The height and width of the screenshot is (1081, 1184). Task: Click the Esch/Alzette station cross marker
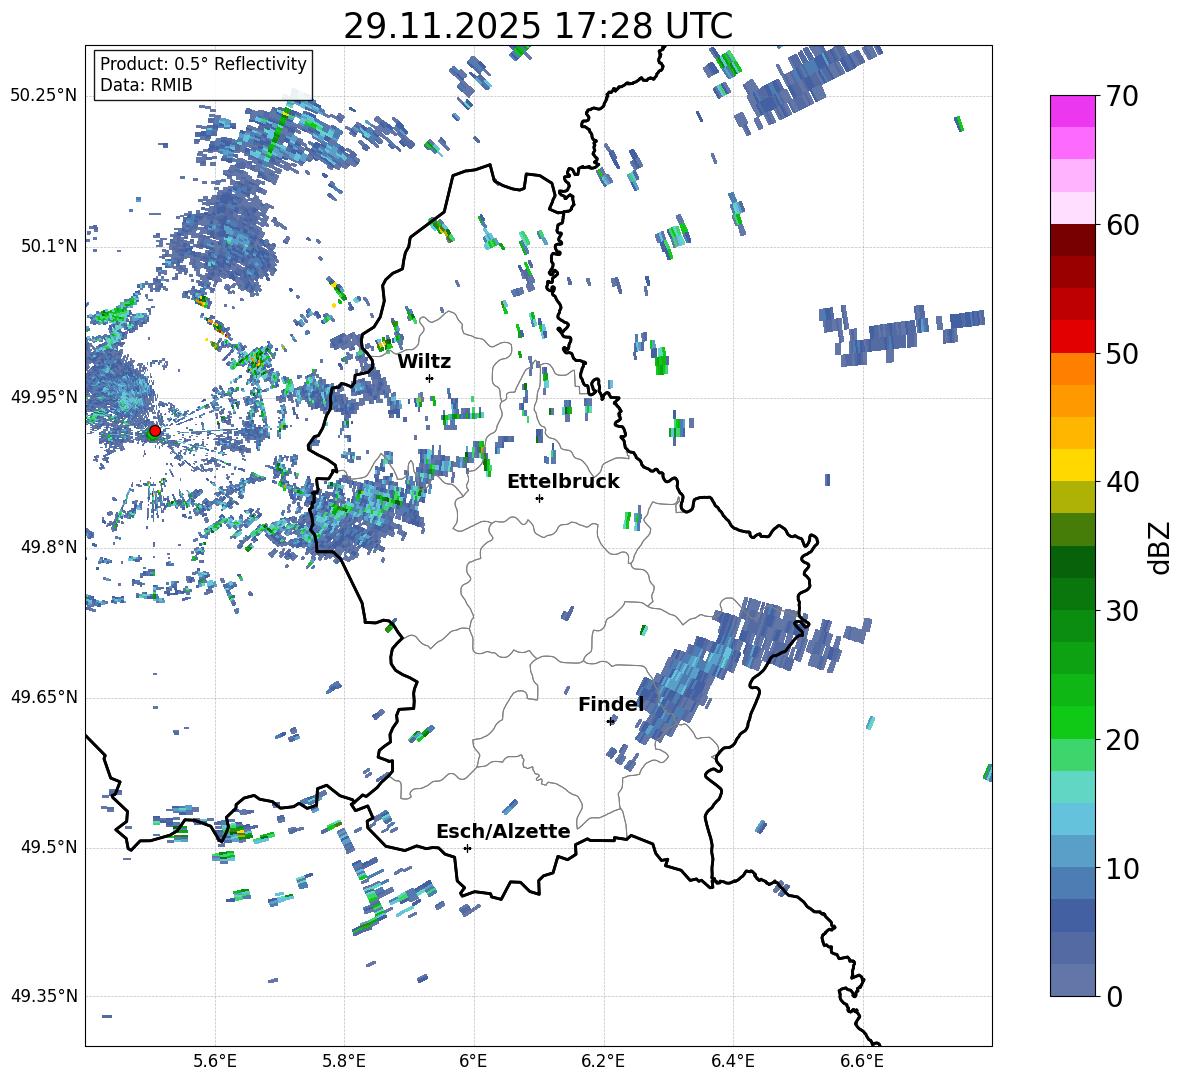[x=467, y=848]
